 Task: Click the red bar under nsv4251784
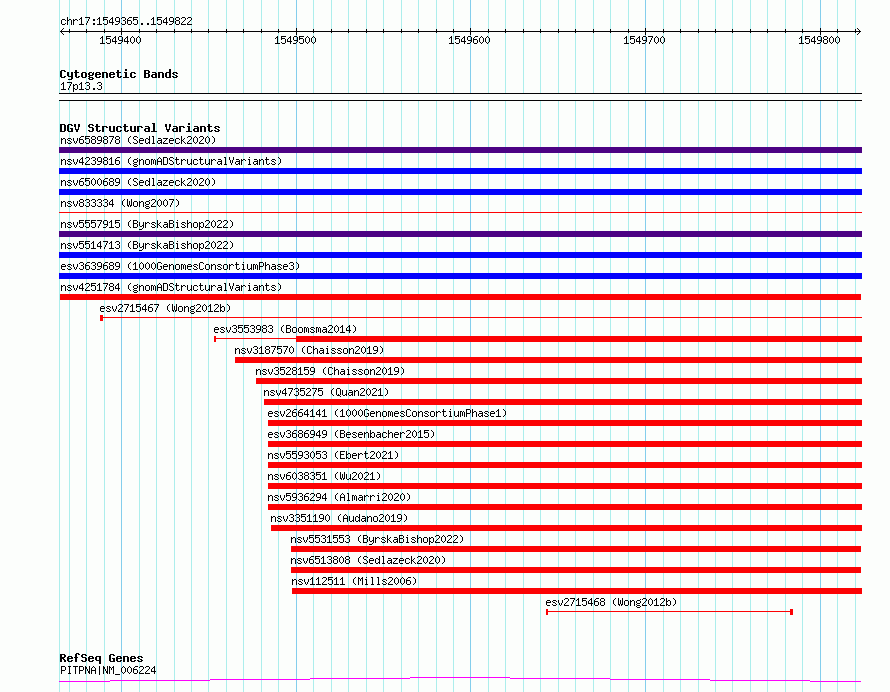coord(460,297)
